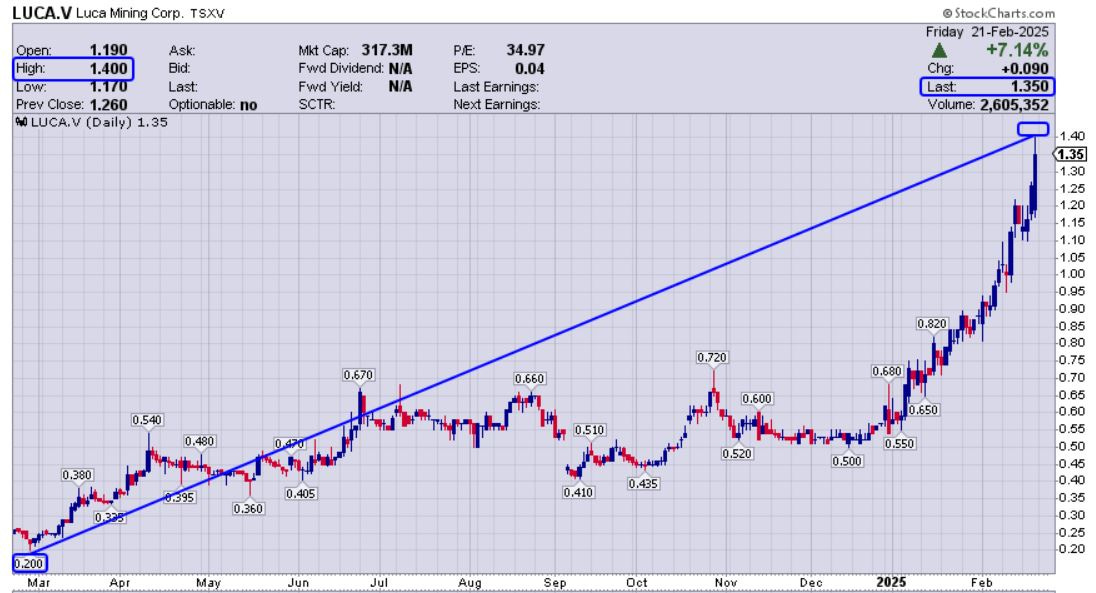The width and height of the screenshot is (1096, 593).
Task: Select the High value 1.400
Action: click(x=108, y=69)
